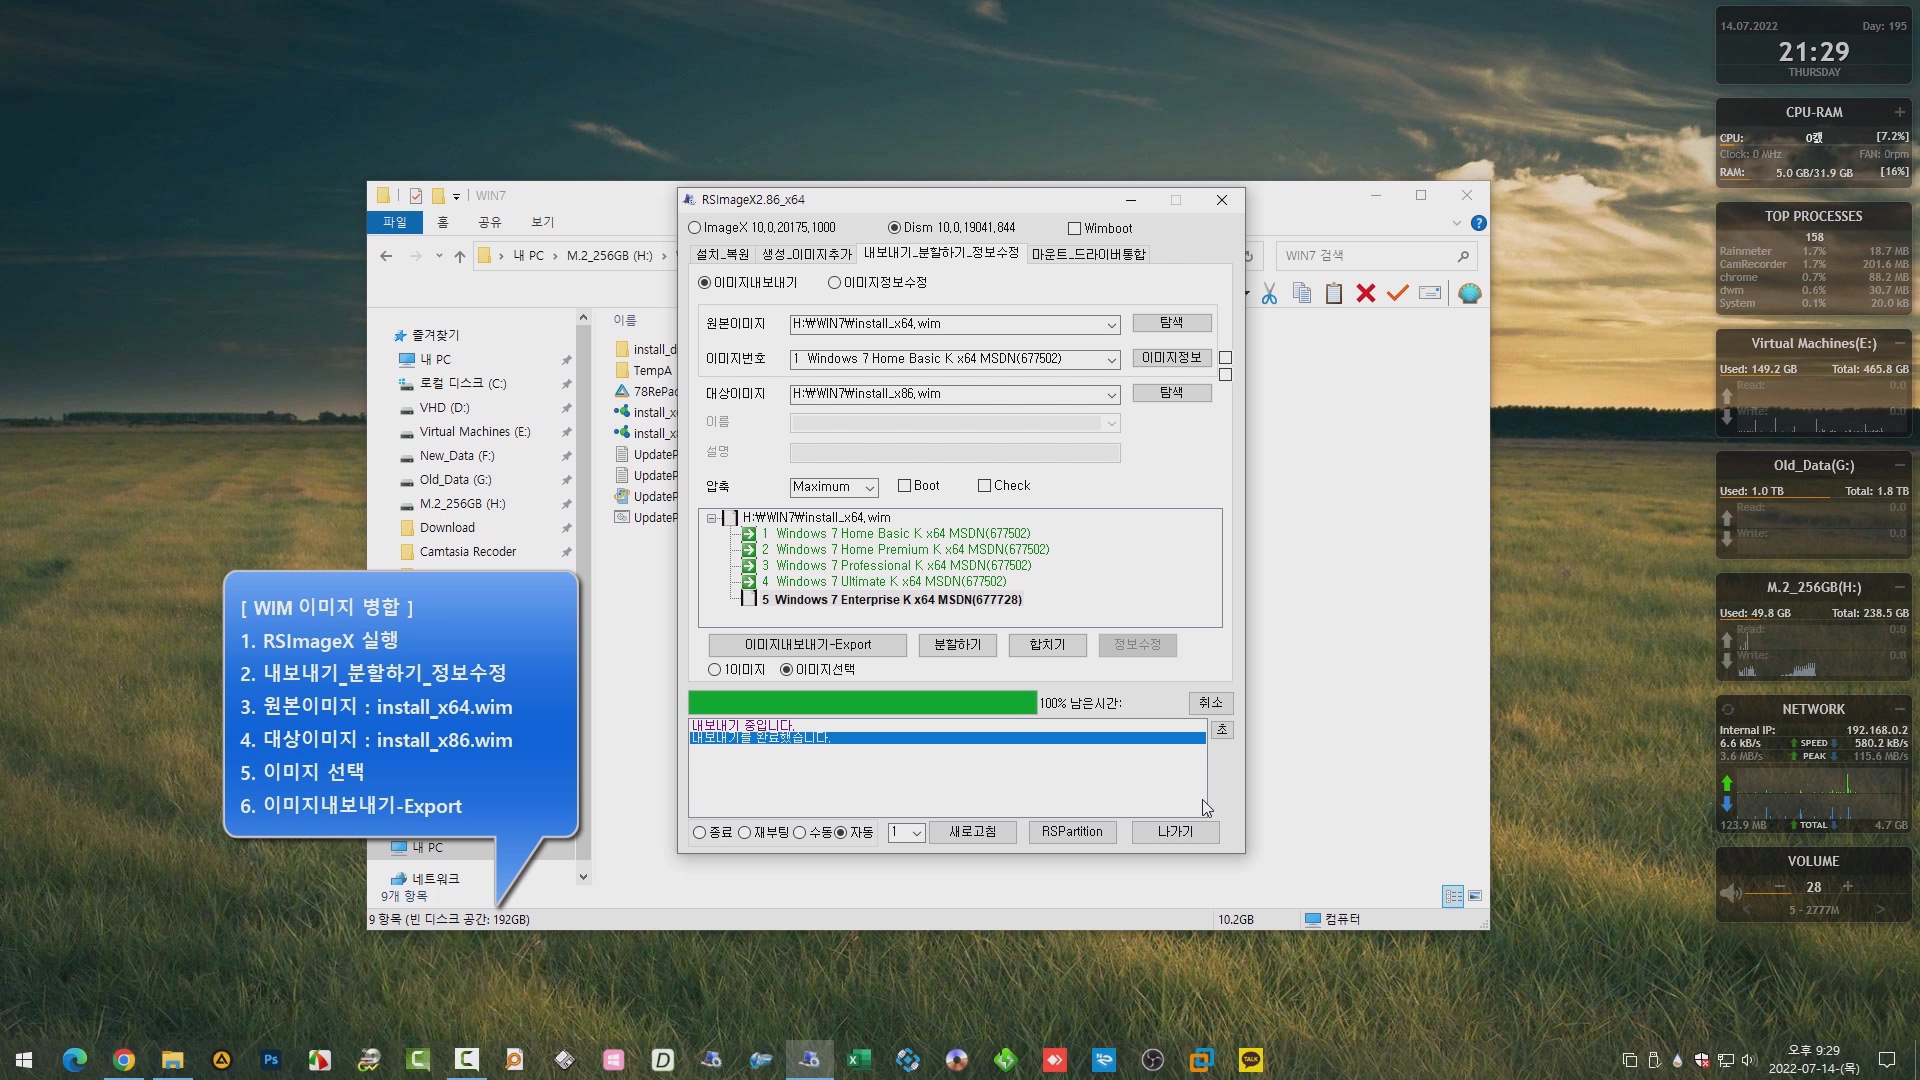Collapse H:\WIN7\install_x64.wim tree node
The image size is (1920, 1080).
pyautogui.click(x=712, y=518)
